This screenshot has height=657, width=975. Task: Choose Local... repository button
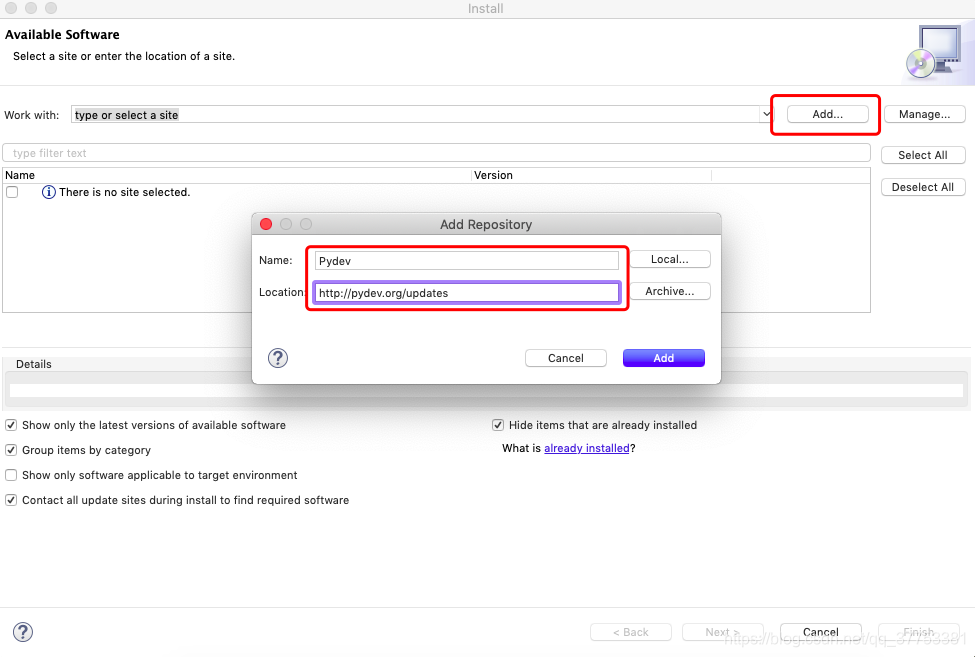tap(670, 259)
